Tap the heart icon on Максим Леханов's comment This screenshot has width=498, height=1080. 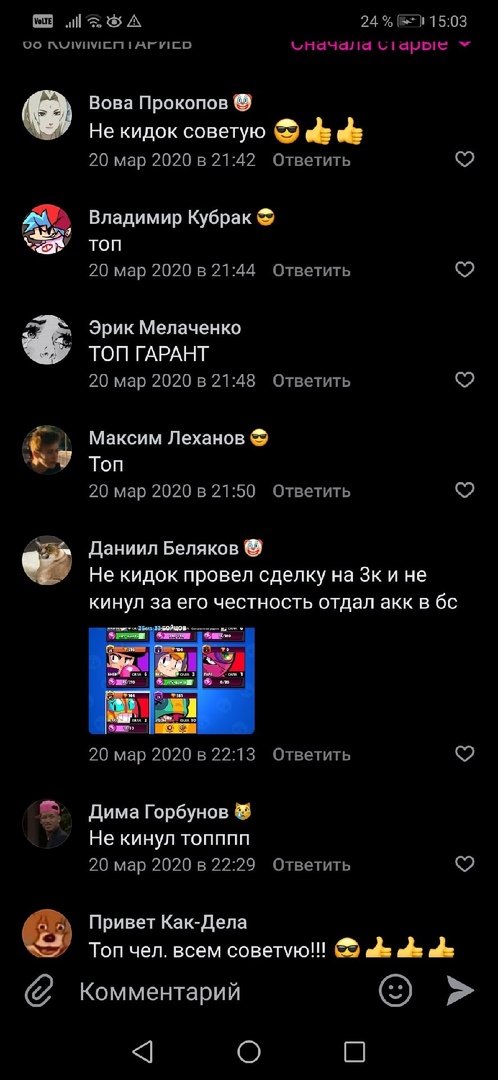(x=465, y=490)
